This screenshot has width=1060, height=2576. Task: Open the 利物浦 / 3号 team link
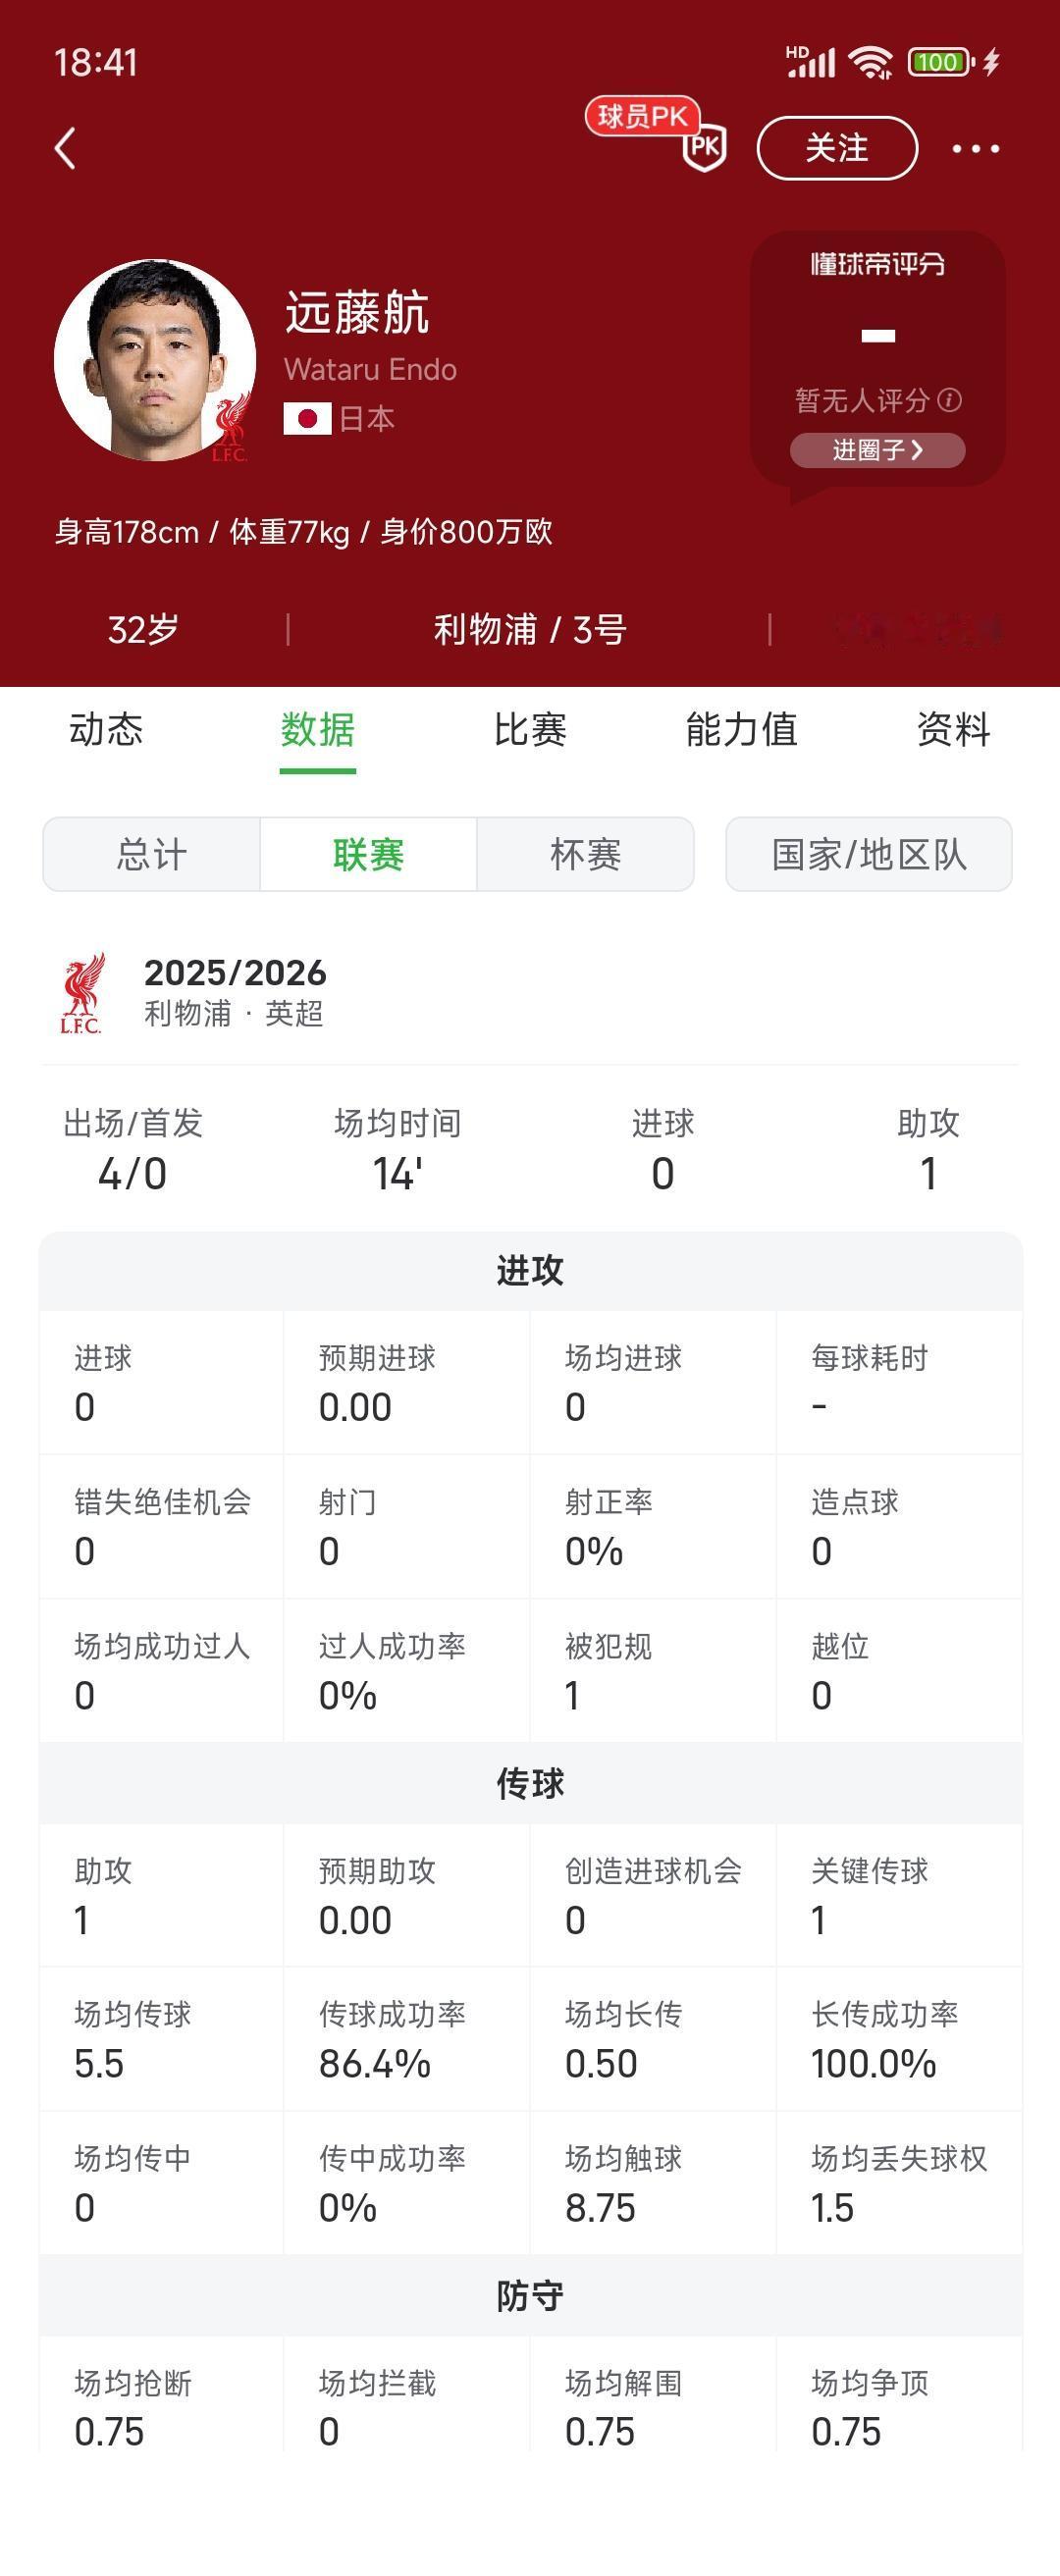(530, 629)
